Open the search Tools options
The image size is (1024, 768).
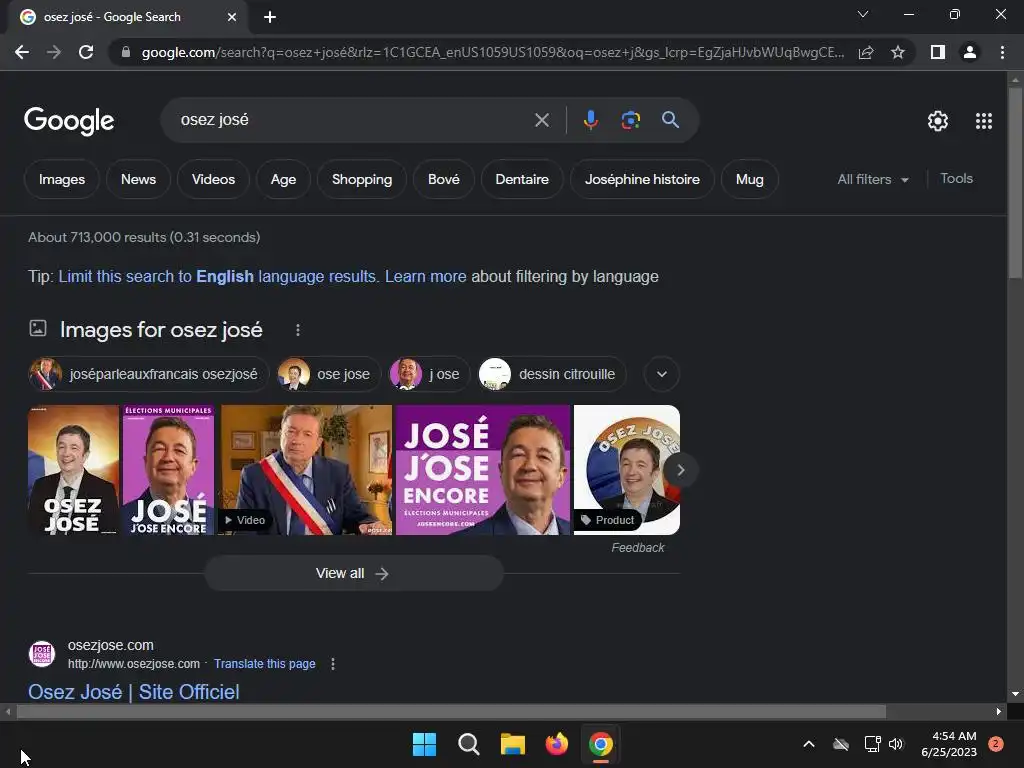(956, 178)
